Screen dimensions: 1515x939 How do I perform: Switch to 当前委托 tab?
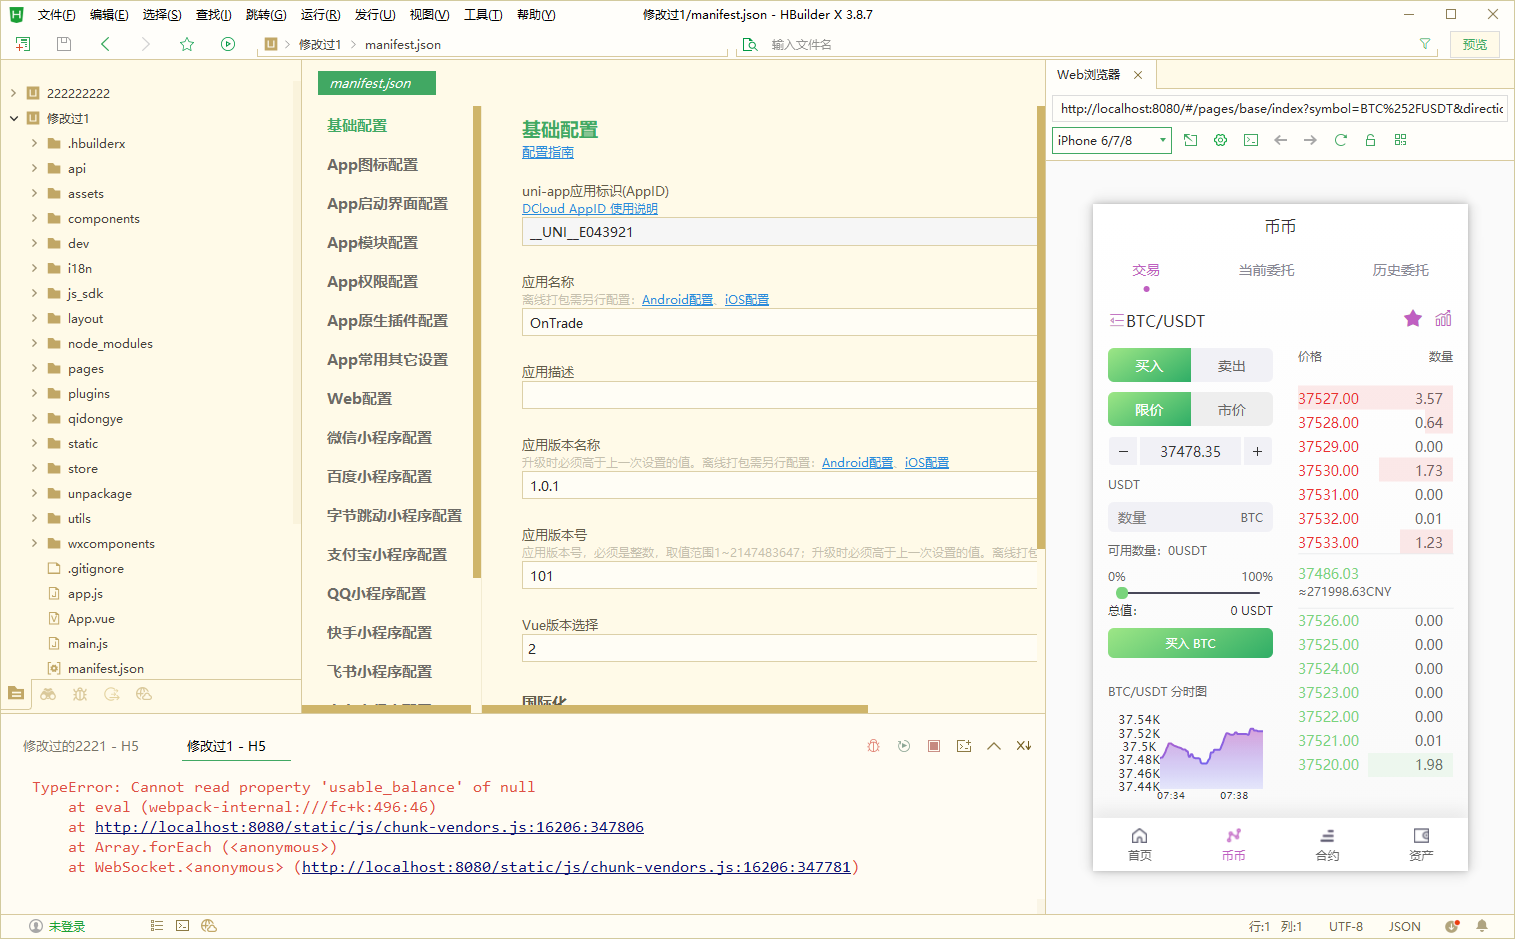tap(1266, 270)
